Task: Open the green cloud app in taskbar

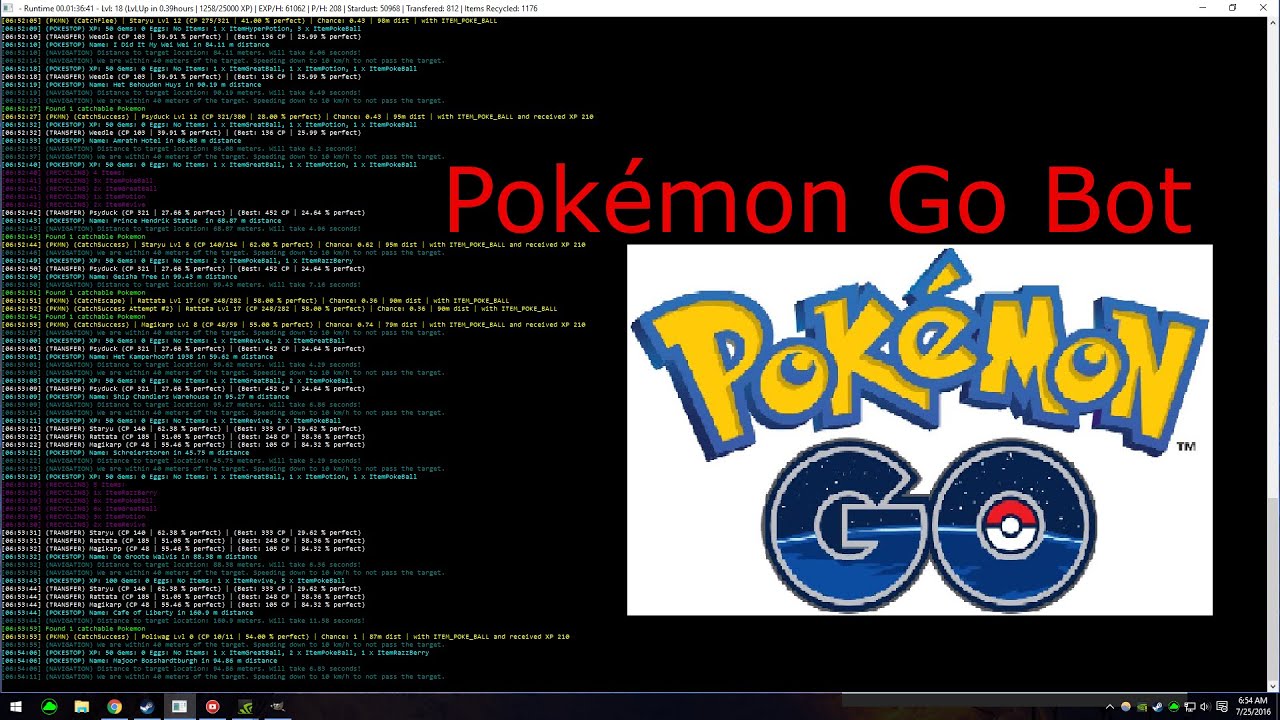Action: click(x=49, y=706)
